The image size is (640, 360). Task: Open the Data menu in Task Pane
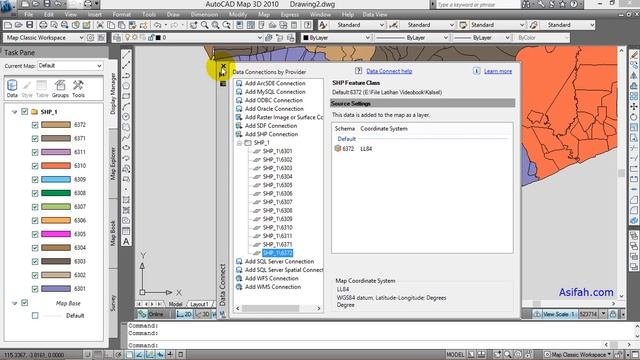[12, 89]
